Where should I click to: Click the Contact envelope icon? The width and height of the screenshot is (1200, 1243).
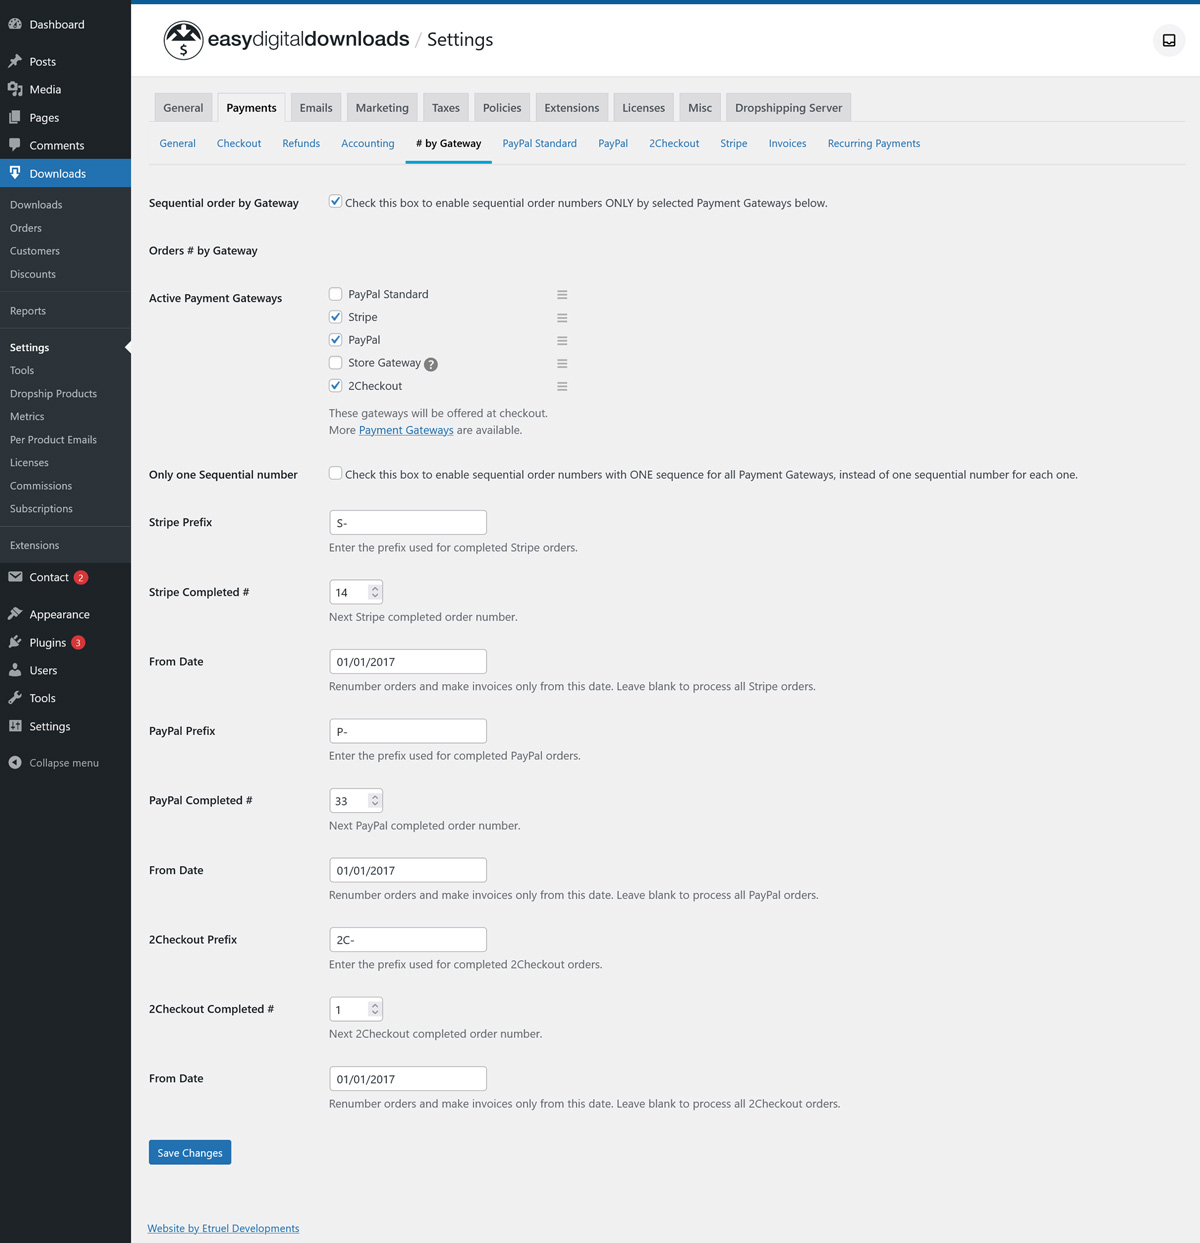(x=15, y=577)
